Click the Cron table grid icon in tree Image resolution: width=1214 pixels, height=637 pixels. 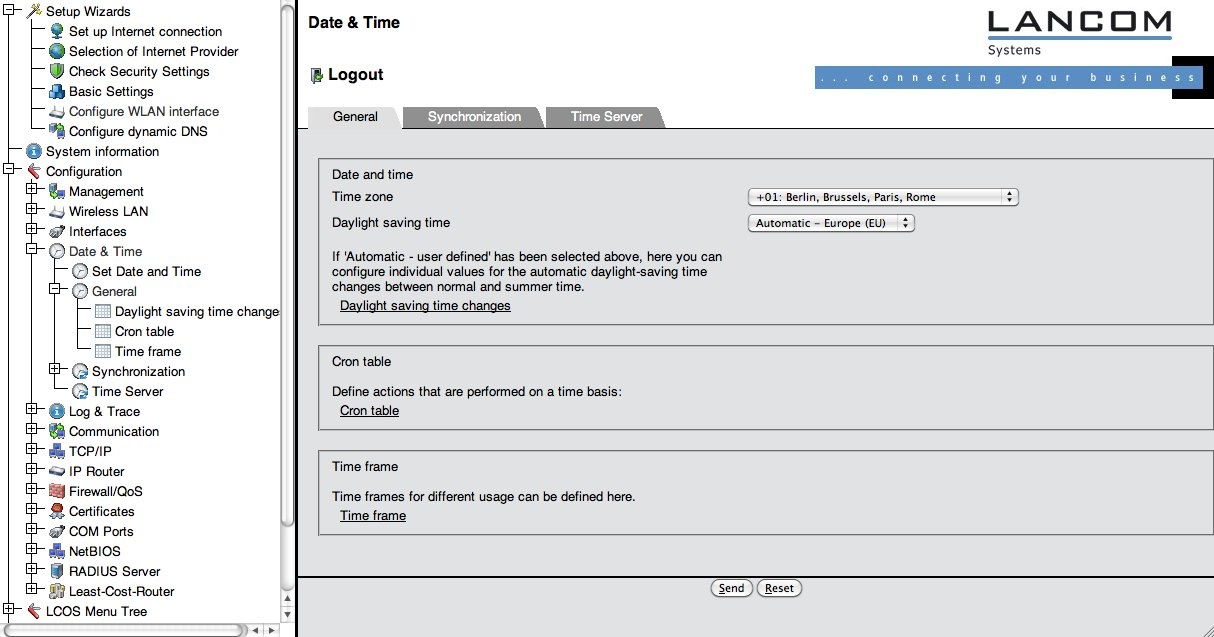tap(103, 331)
